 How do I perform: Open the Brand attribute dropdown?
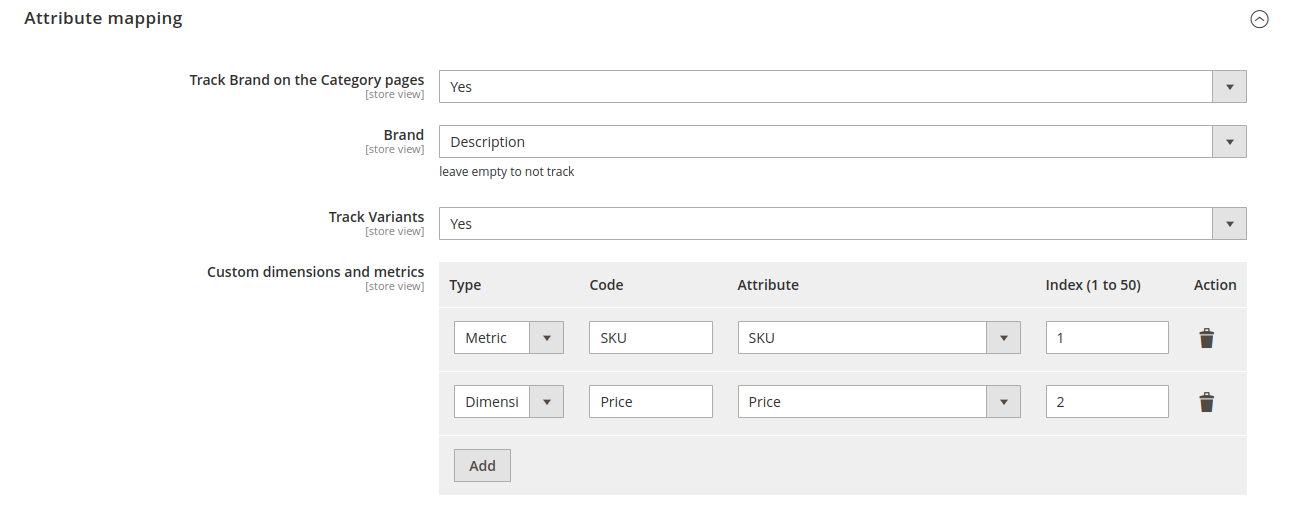click(x=843, y=142)
